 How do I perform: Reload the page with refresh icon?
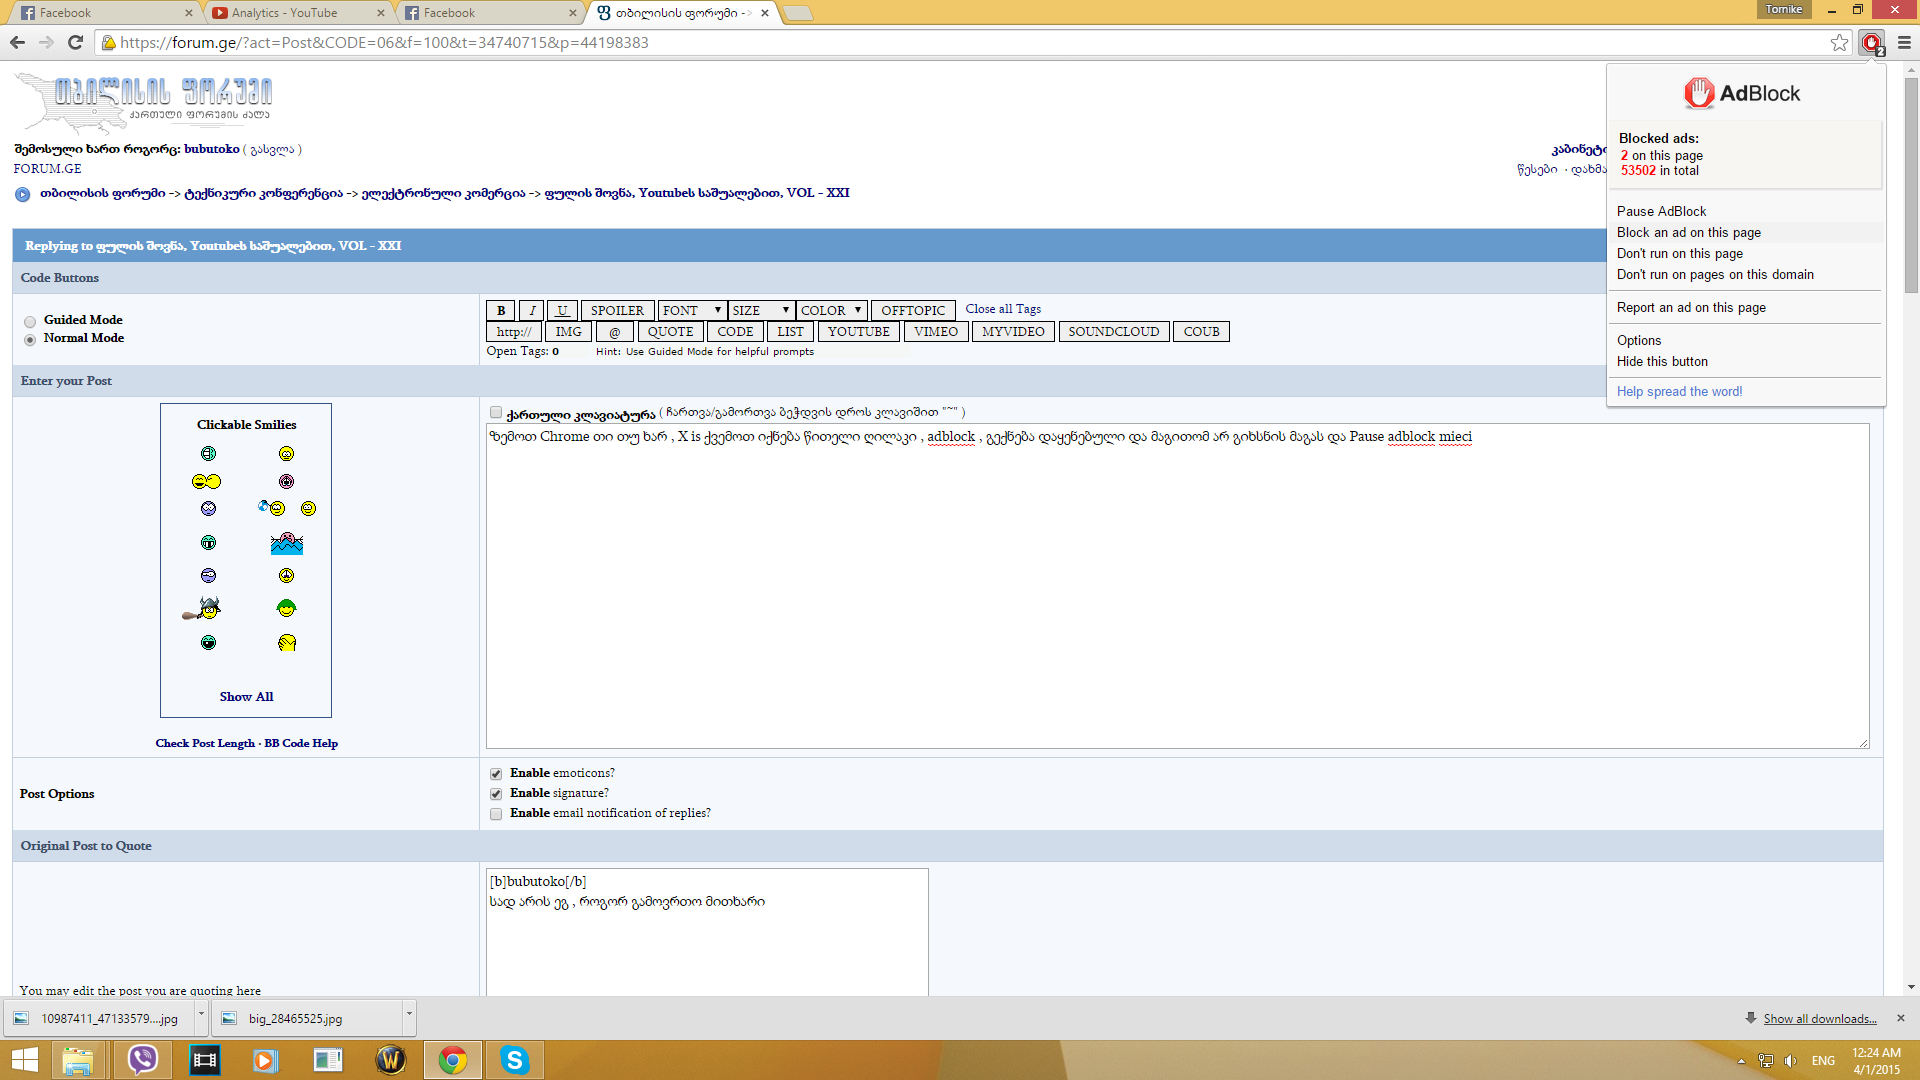click(x=75, y=42)
